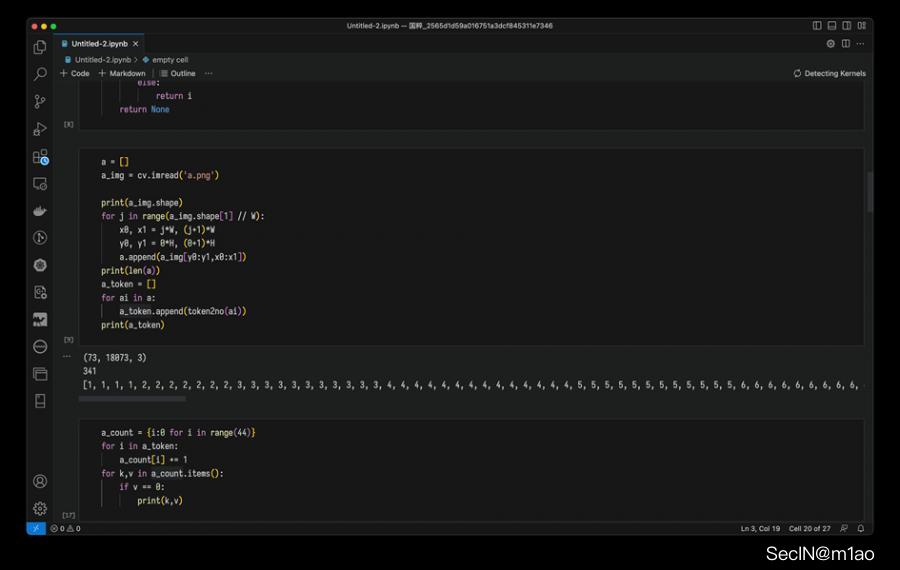Viewport: 900px width, 570px height.
Task: Open the Run and Debug view
Action: 40,129
